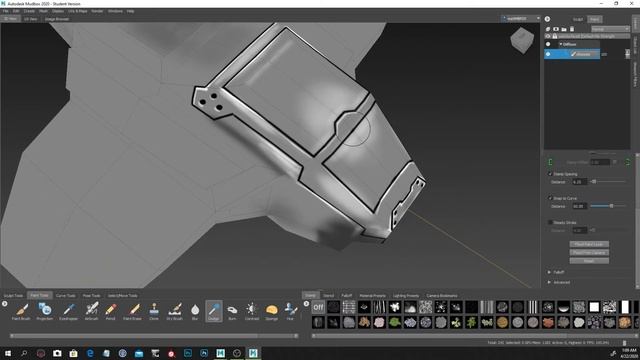Activate the Clone stamp tool
640x360 pixels.
154,311
